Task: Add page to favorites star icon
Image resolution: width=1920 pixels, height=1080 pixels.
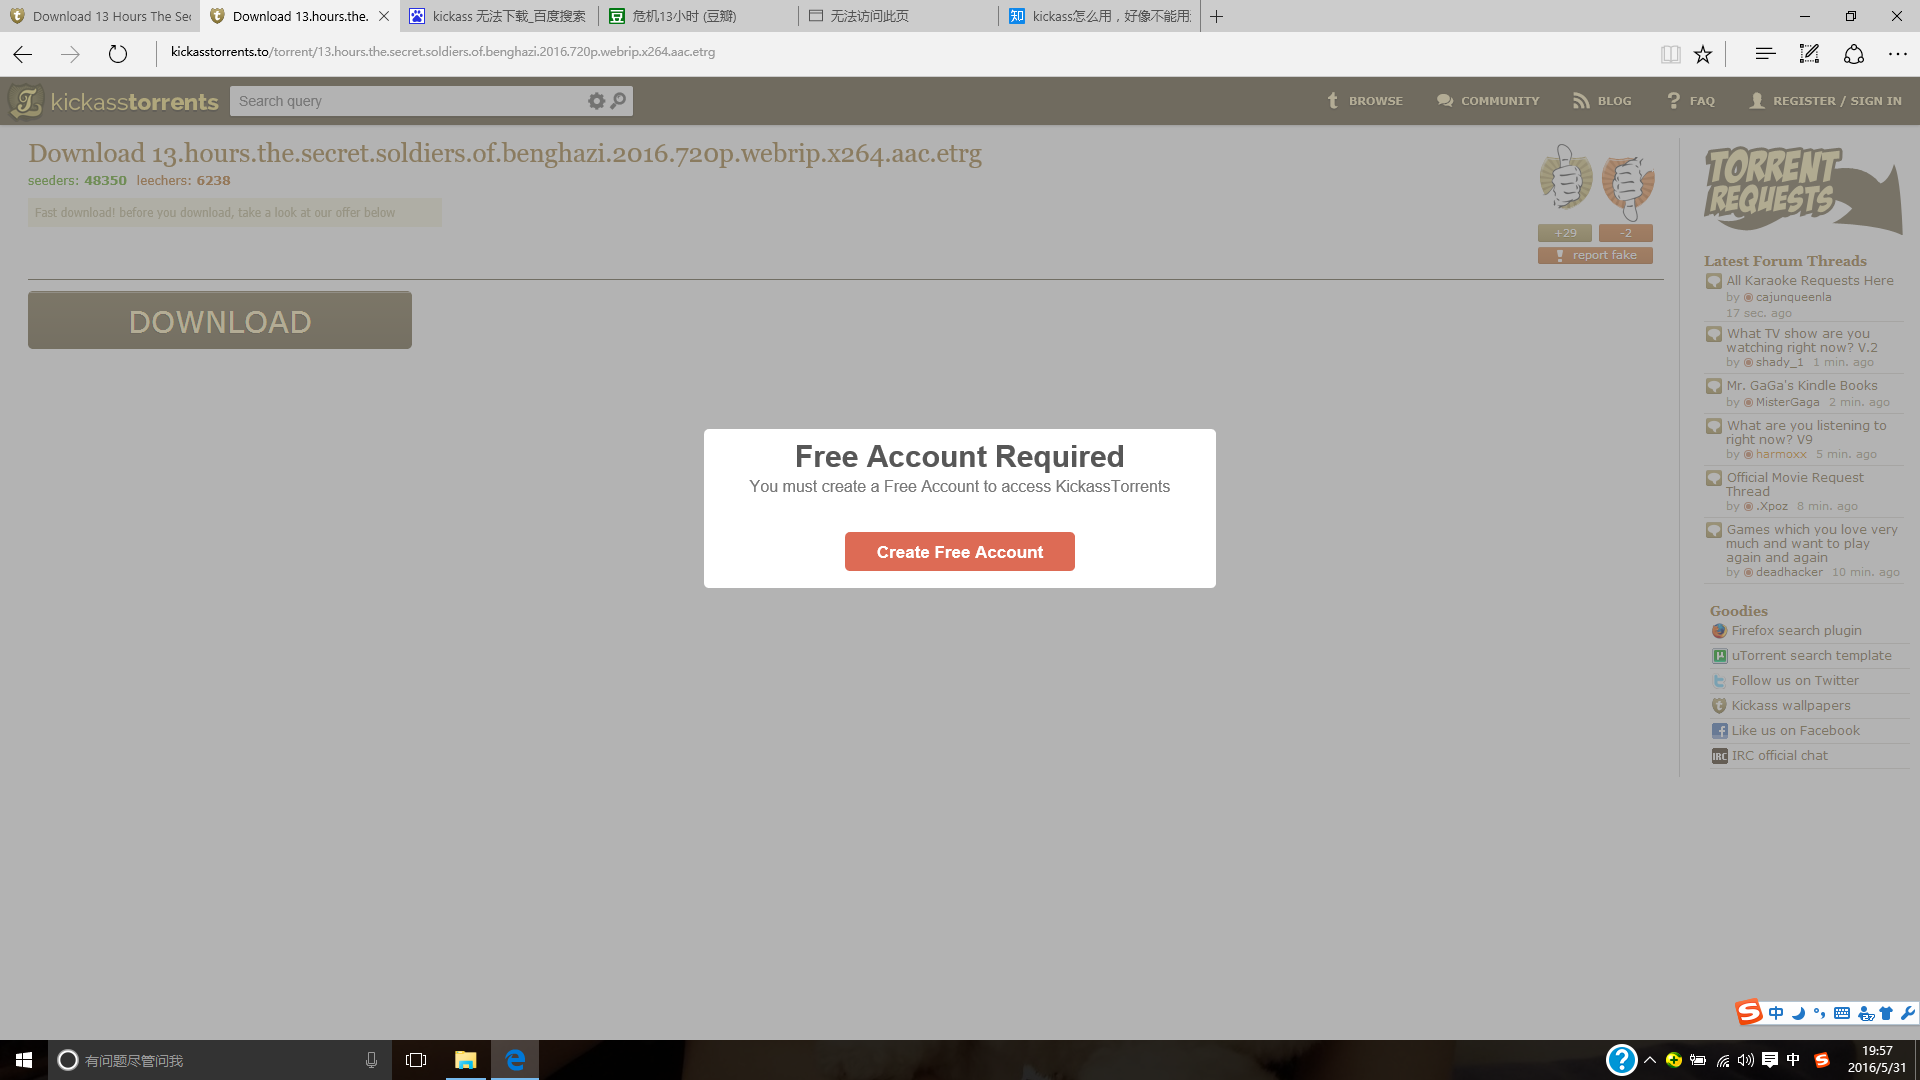Action: (1703, 54)
